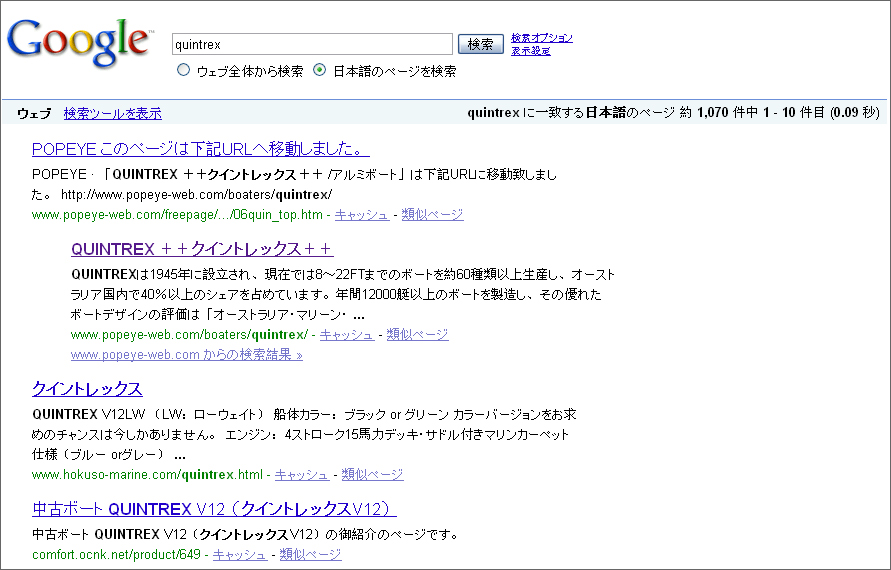Image resolution: width=891 pixels, height=570 pixels.
Task: Click snippet text QUINTREX V12LW（LW：ローウェイト）
Action: click(148, 414)
